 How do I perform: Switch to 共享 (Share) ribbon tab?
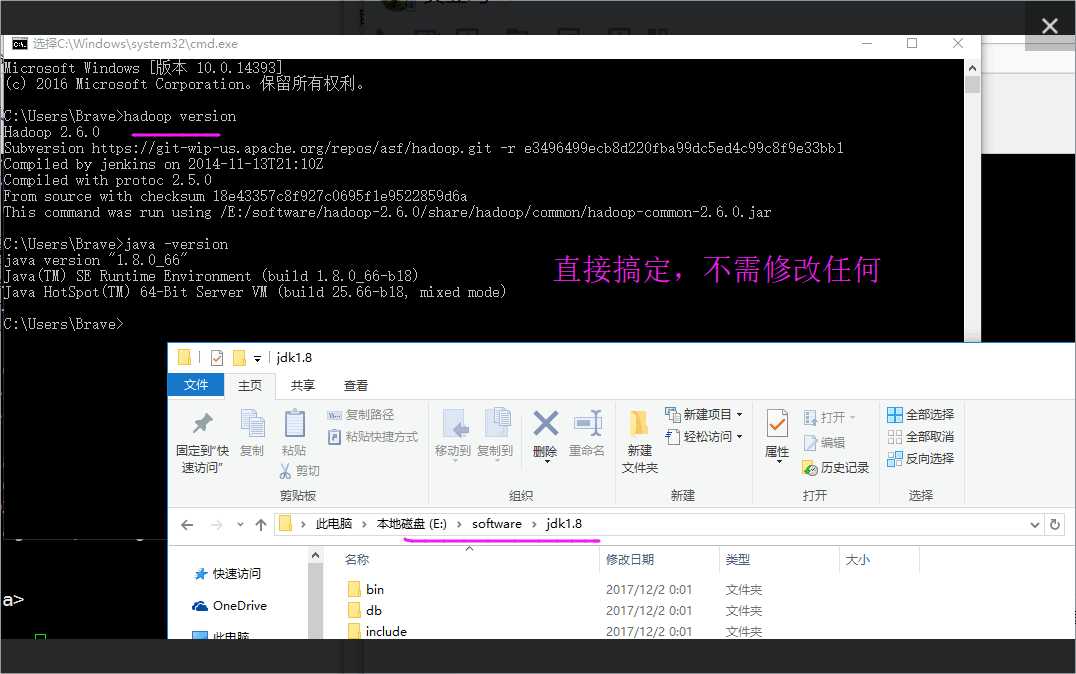tap(303, 386)
